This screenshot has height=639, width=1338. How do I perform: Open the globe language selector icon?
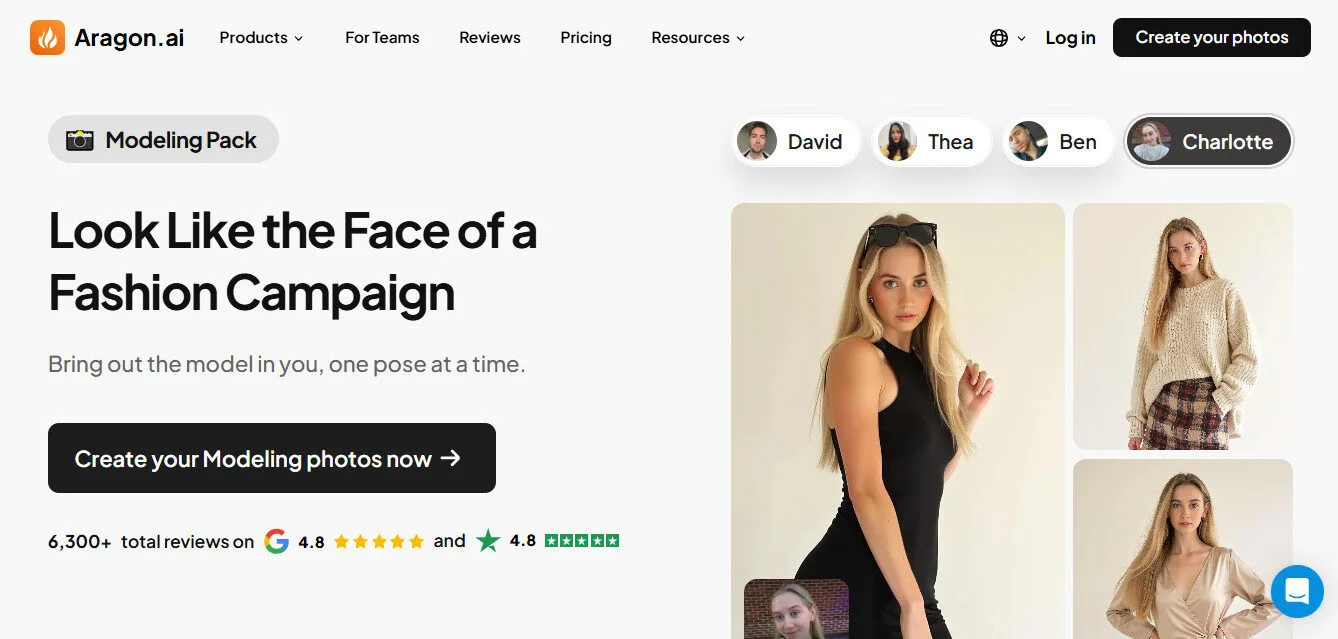point(998,37)
